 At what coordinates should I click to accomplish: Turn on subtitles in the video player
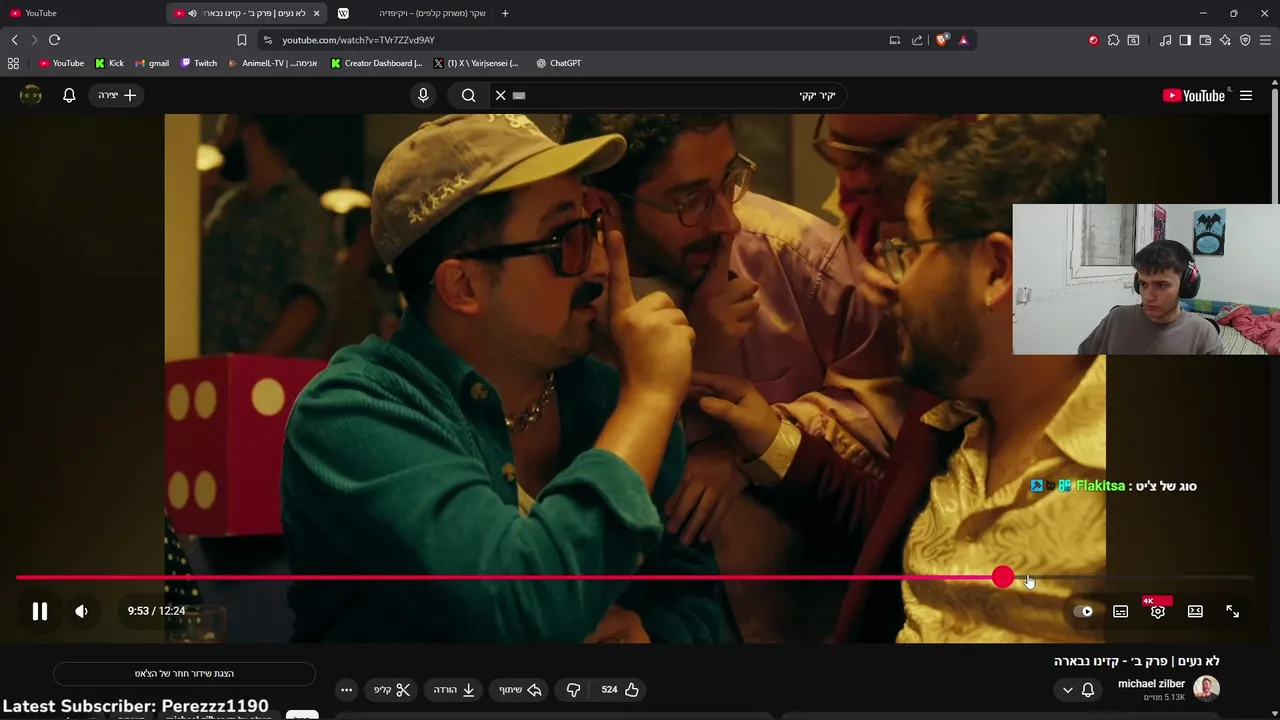(1121, 611)
